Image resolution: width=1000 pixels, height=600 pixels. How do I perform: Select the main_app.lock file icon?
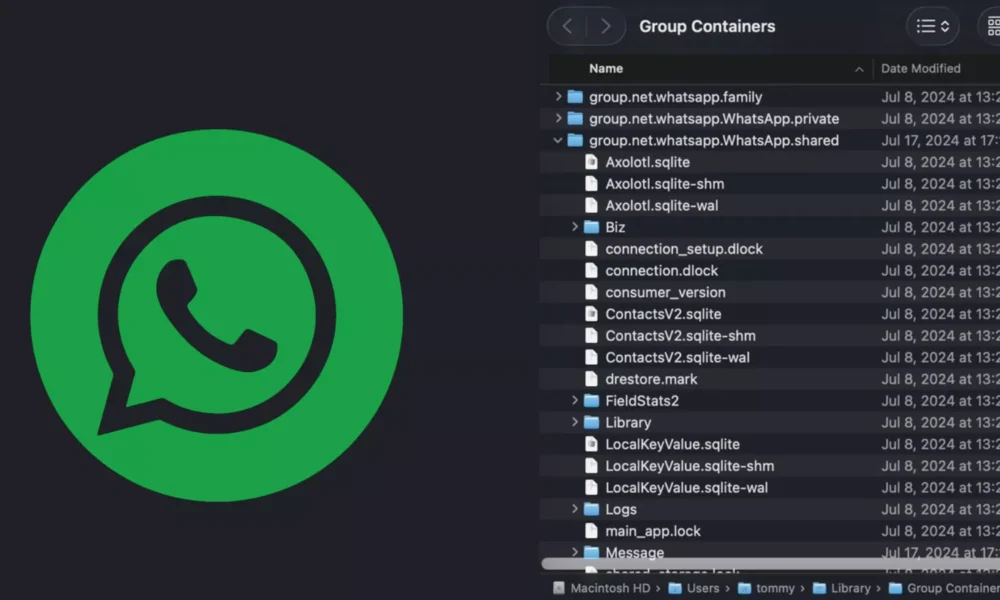(x=591, y=530)
